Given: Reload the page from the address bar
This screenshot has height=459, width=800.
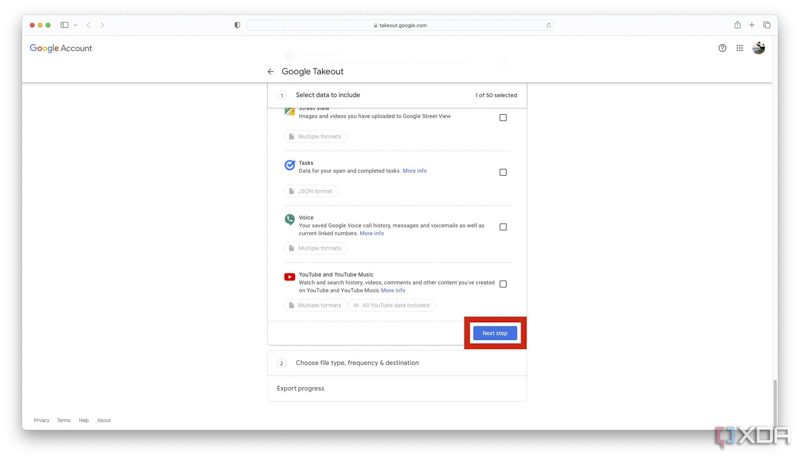Looking at the screenshot, I should click(548, 25).
